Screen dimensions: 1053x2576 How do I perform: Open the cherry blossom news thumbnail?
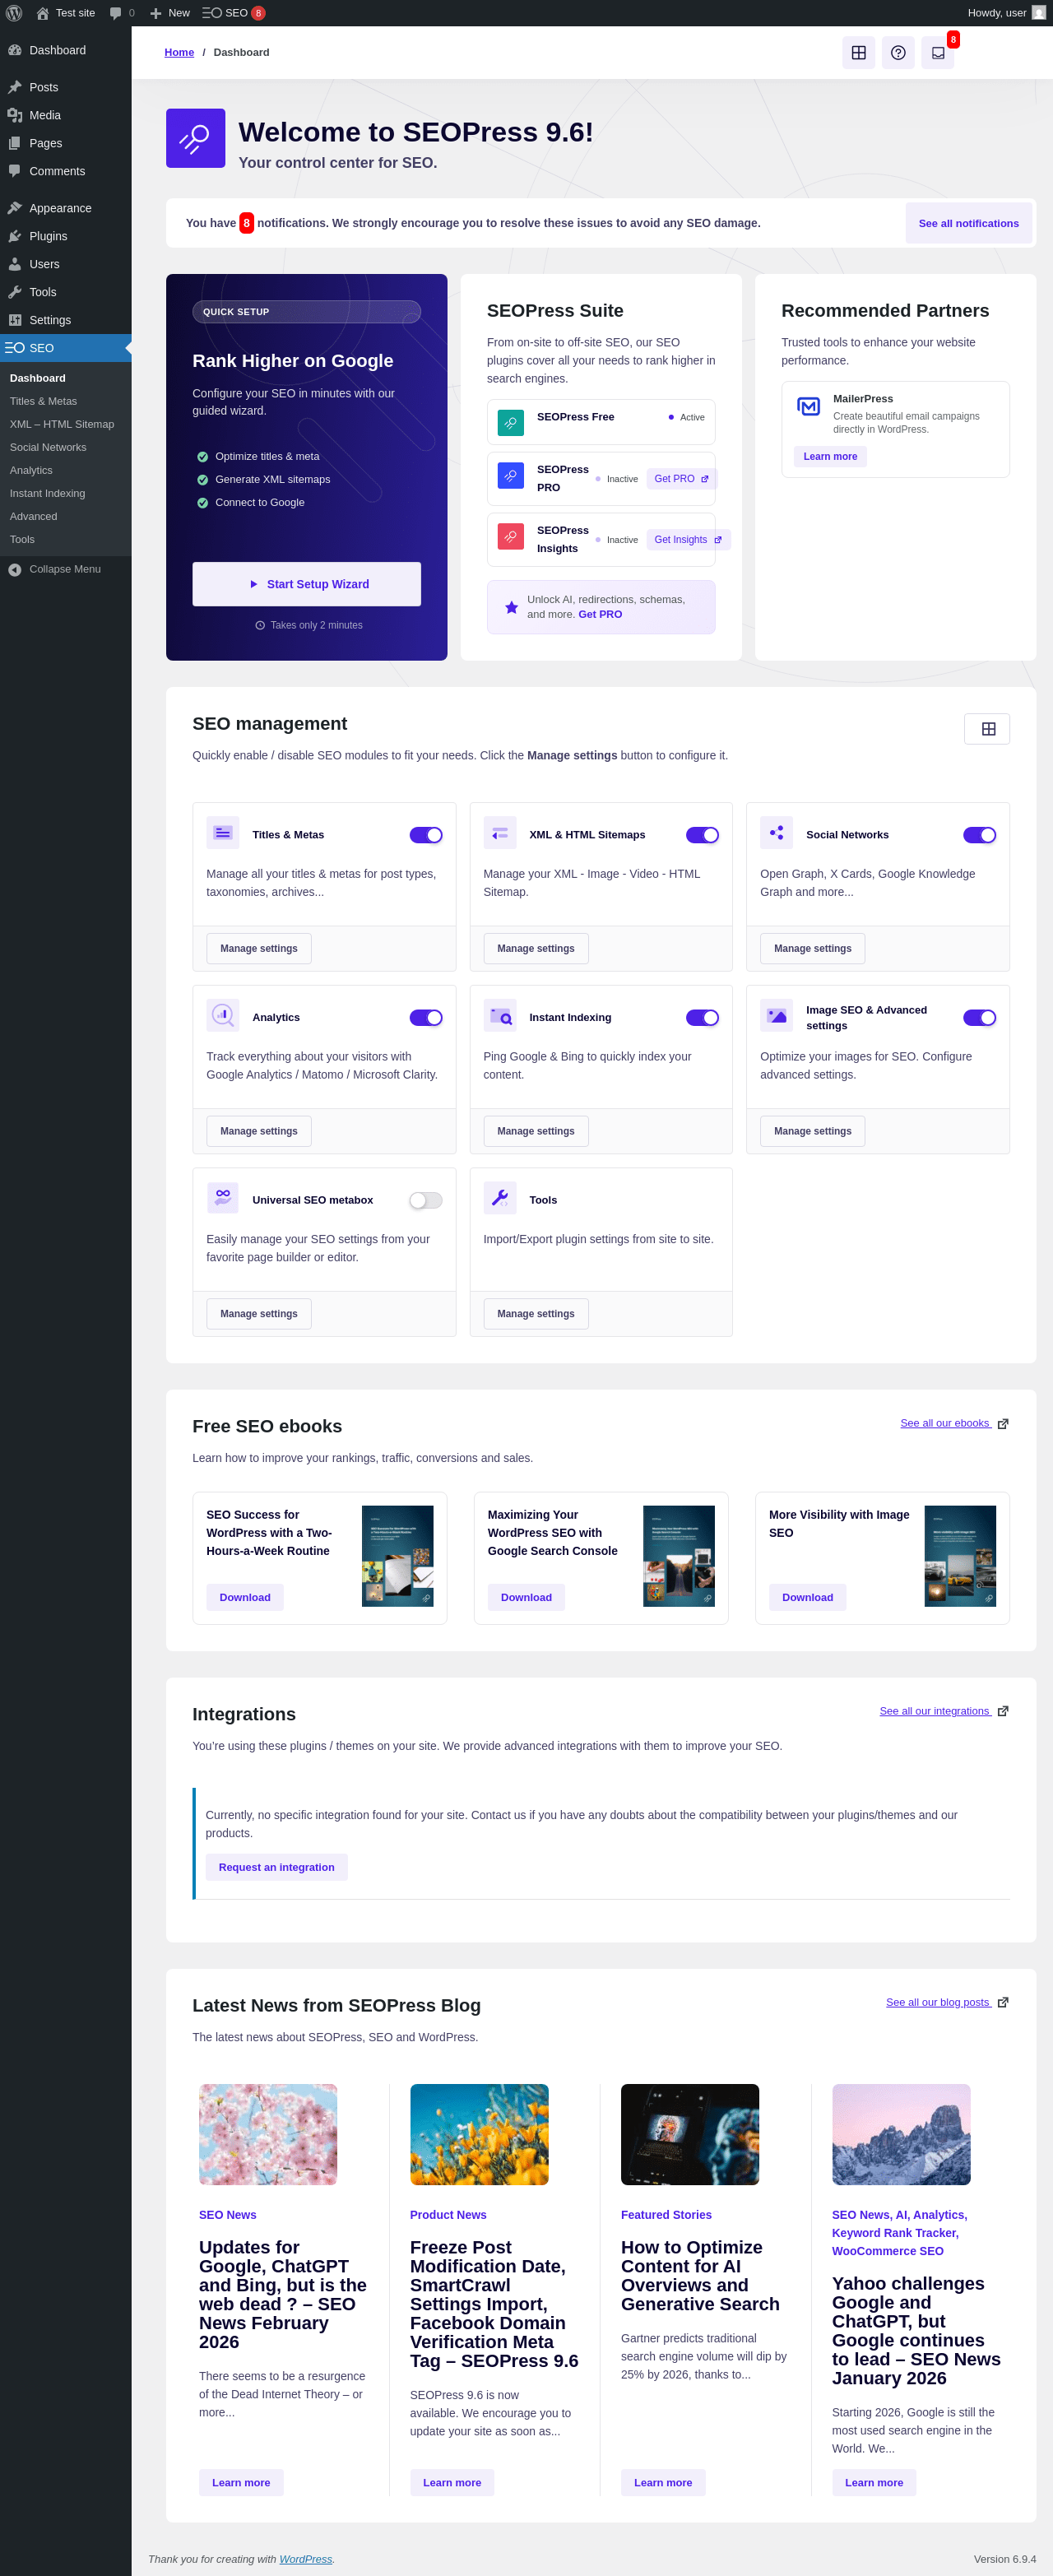pyautogui.click(x=268, y=2134)
